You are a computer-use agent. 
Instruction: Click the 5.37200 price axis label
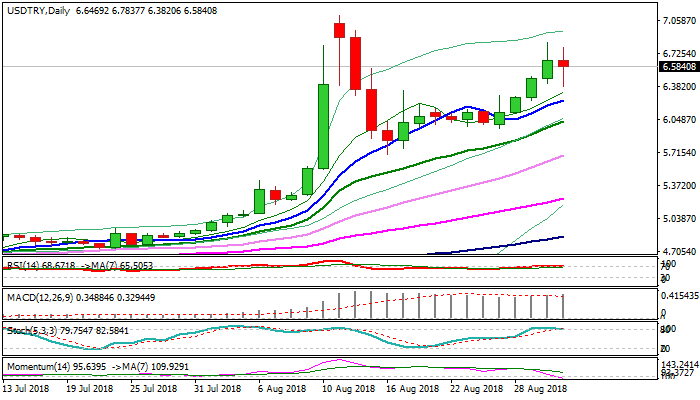tap(678, 186)
